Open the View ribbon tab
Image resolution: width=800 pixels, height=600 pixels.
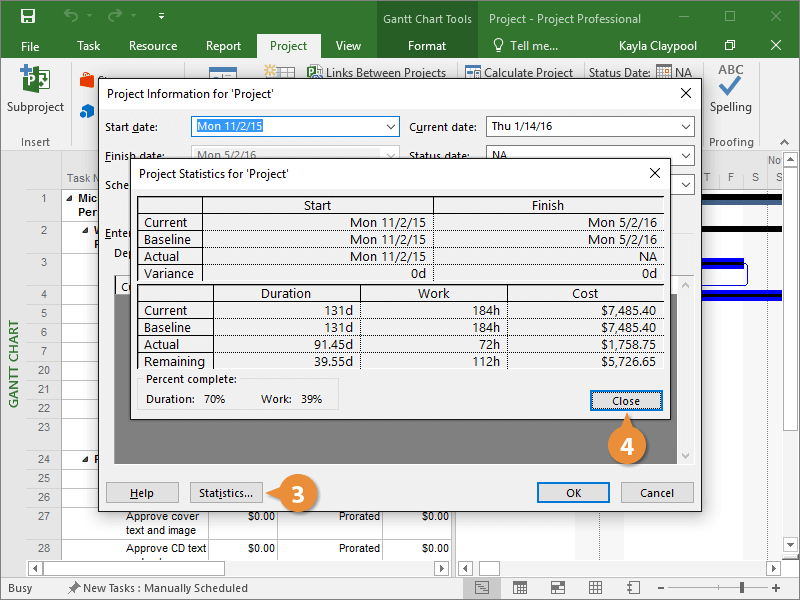point(348,46)
